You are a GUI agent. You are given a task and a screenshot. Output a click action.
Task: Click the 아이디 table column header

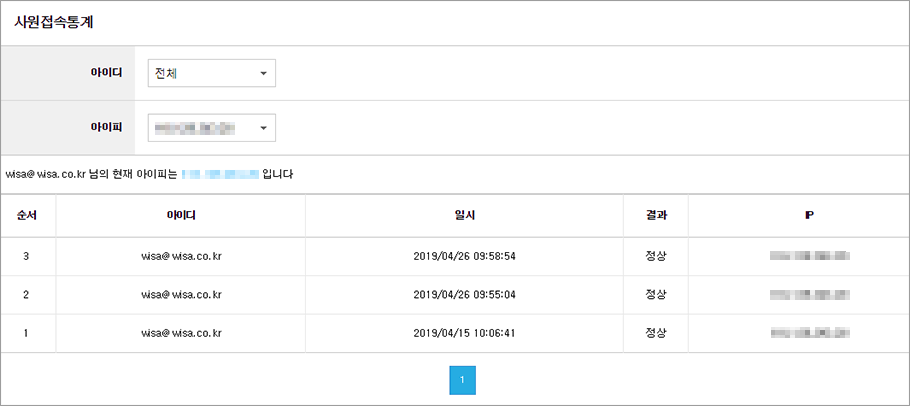pos(180,215)
